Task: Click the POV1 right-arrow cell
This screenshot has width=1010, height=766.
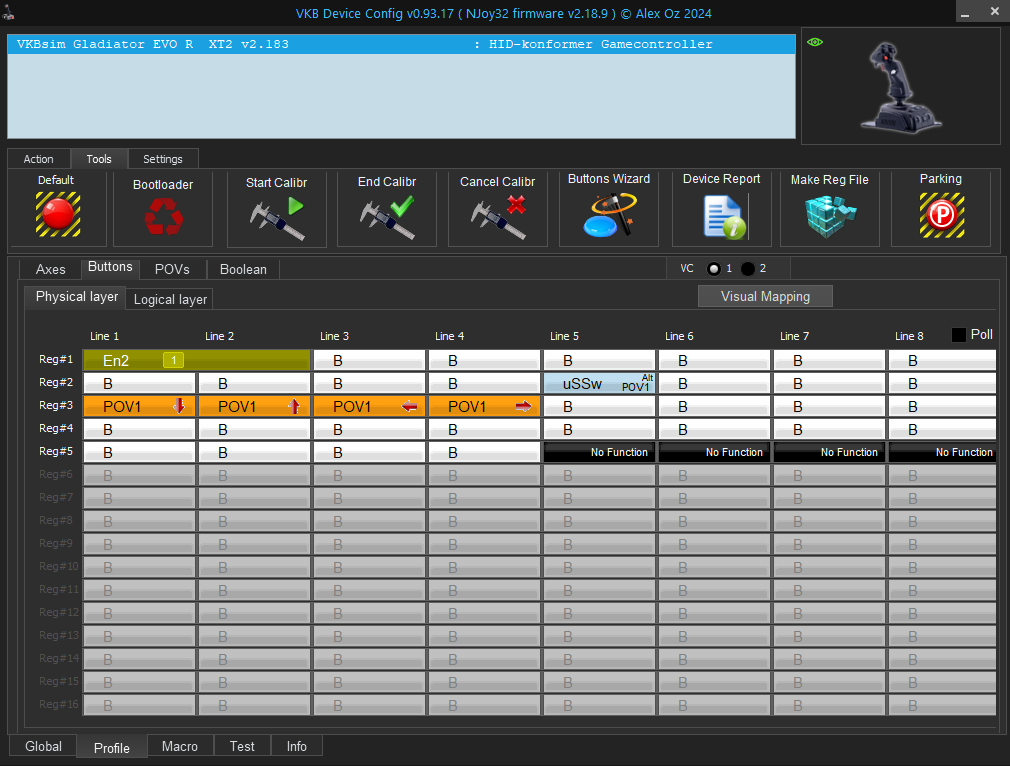Action: click(x=484, y=407)
